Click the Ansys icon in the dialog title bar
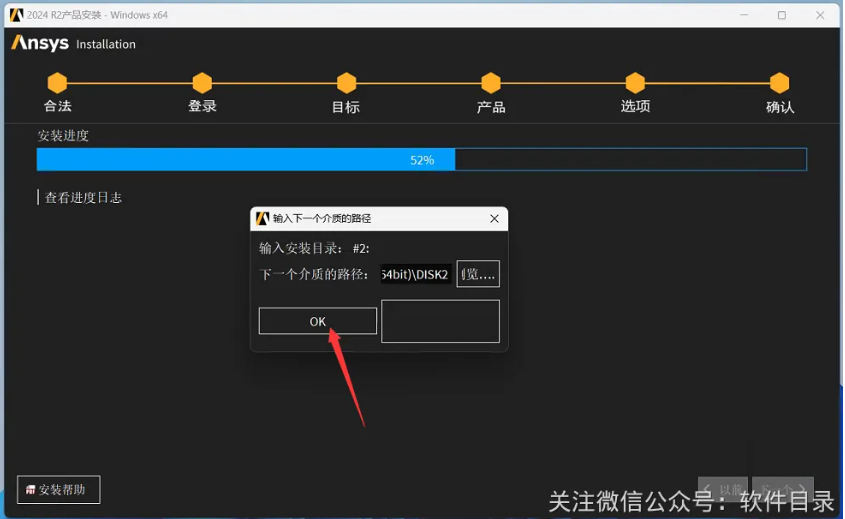This screenshot has height=519, width=845. [x=263, y=218]
